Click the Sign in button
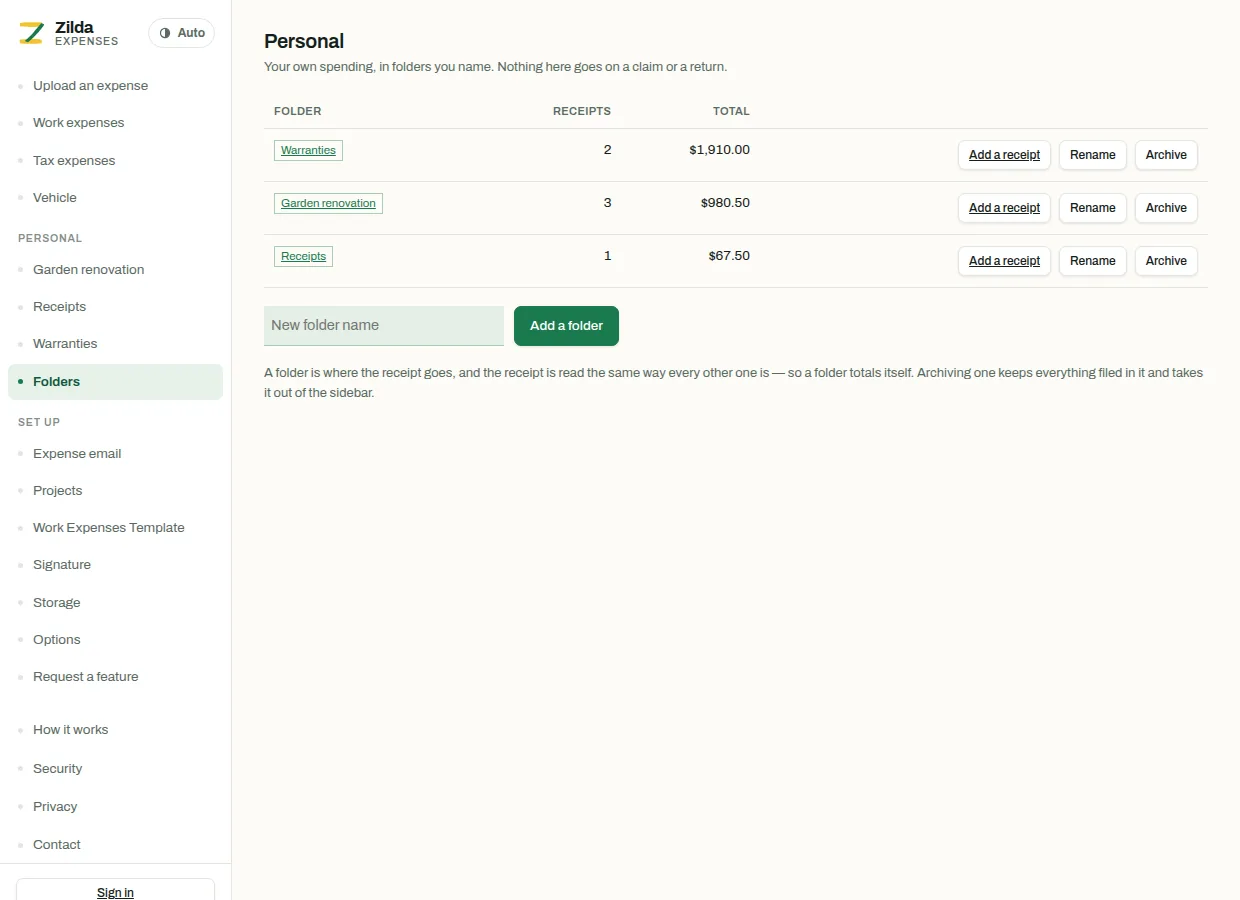1240x900 pixels. [115, 890]
